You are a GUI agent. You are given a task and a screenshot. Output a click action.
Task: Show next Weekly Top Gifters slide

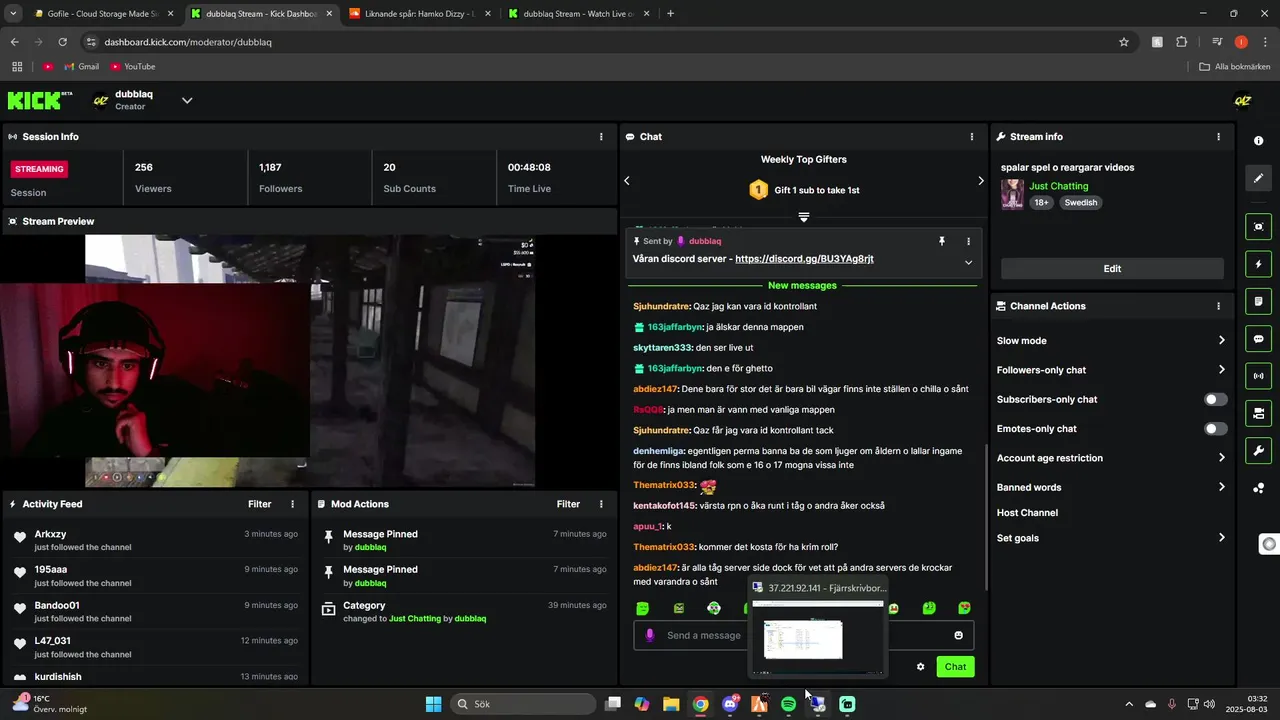pos(980,181)
